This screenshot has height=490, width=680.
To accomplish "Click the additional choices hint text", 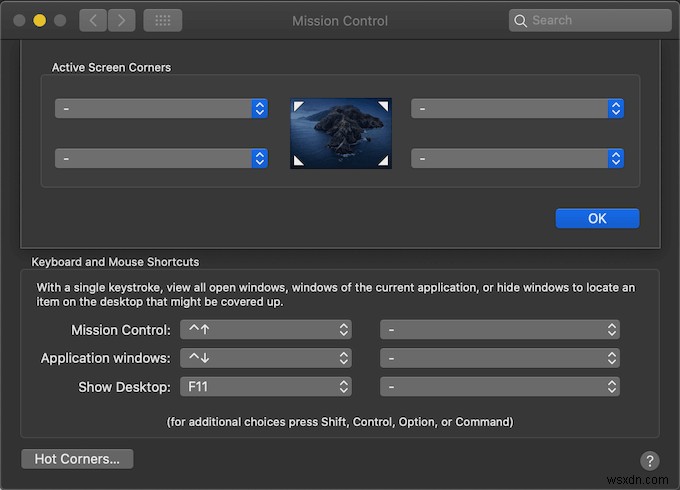I will 340,422.
